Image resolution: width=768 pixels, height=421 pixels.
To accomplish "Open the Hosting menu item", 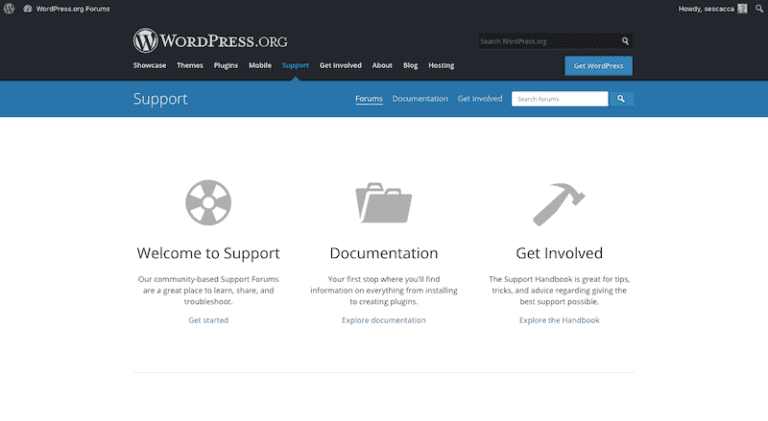I will (441, 65).
